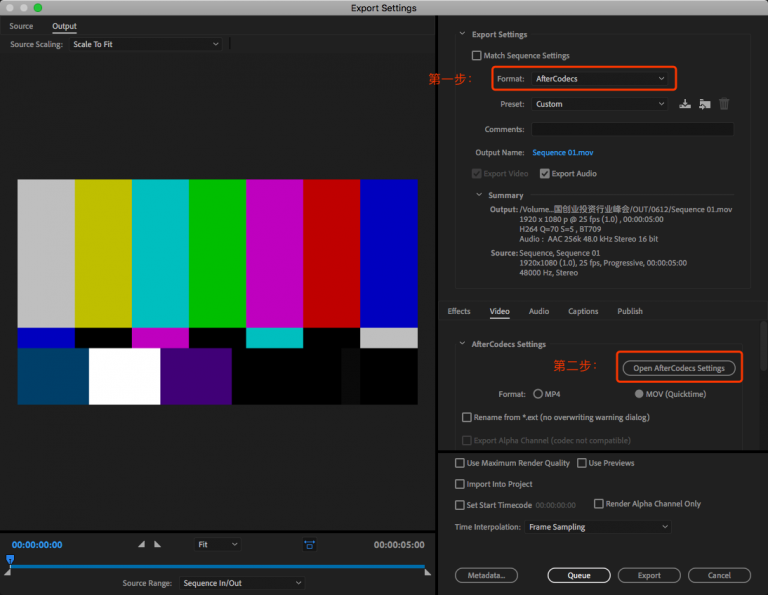Click the Queue button
This screenshot has width=768, height=595.
[x=579, y=575]
